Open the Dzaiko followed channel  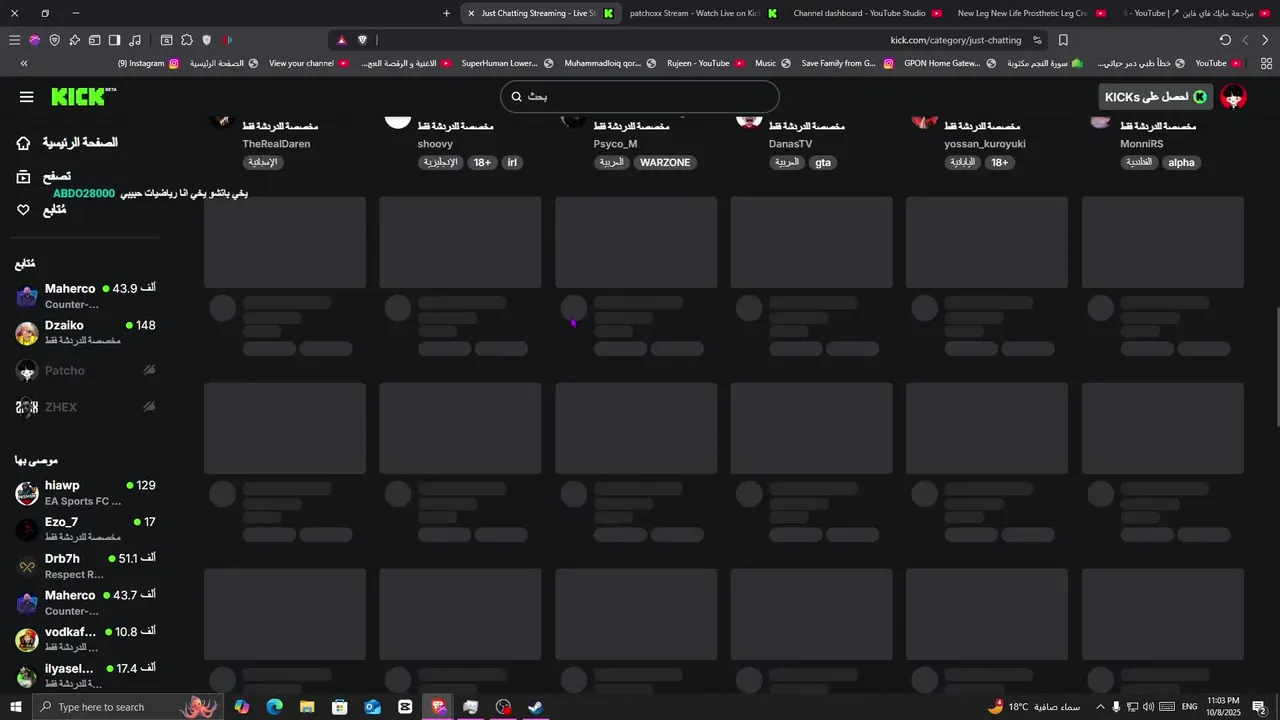tap(86, 332)
